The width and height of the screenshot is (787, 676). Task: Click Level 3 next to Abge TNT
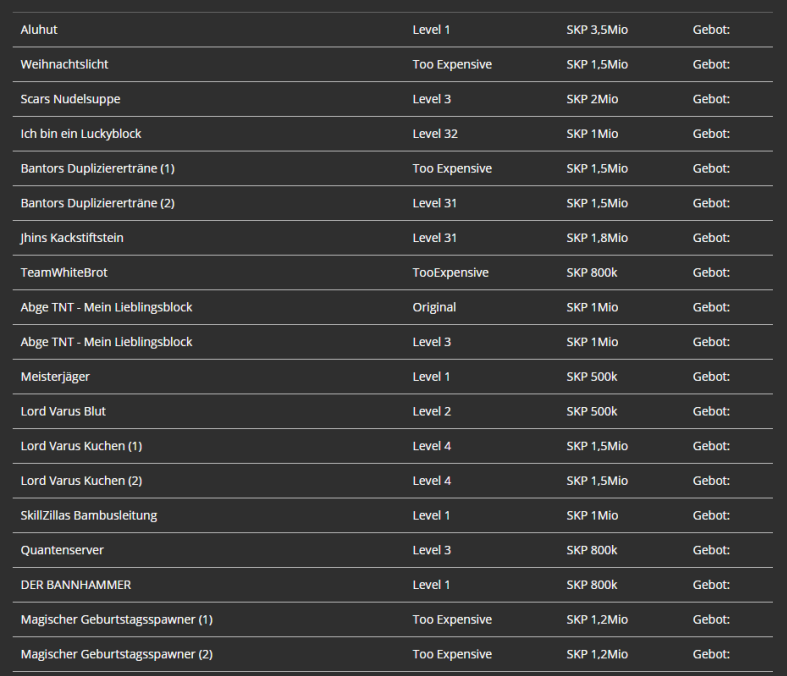[432, 342]
